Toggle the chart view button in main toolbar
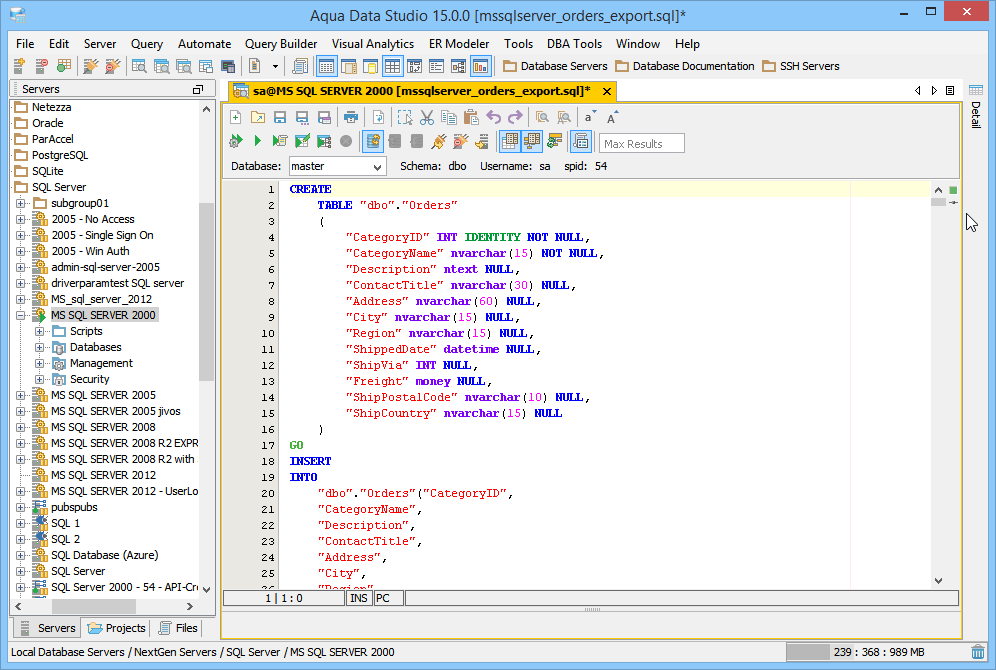Screen dimensions: 996x670 point(480,66)
